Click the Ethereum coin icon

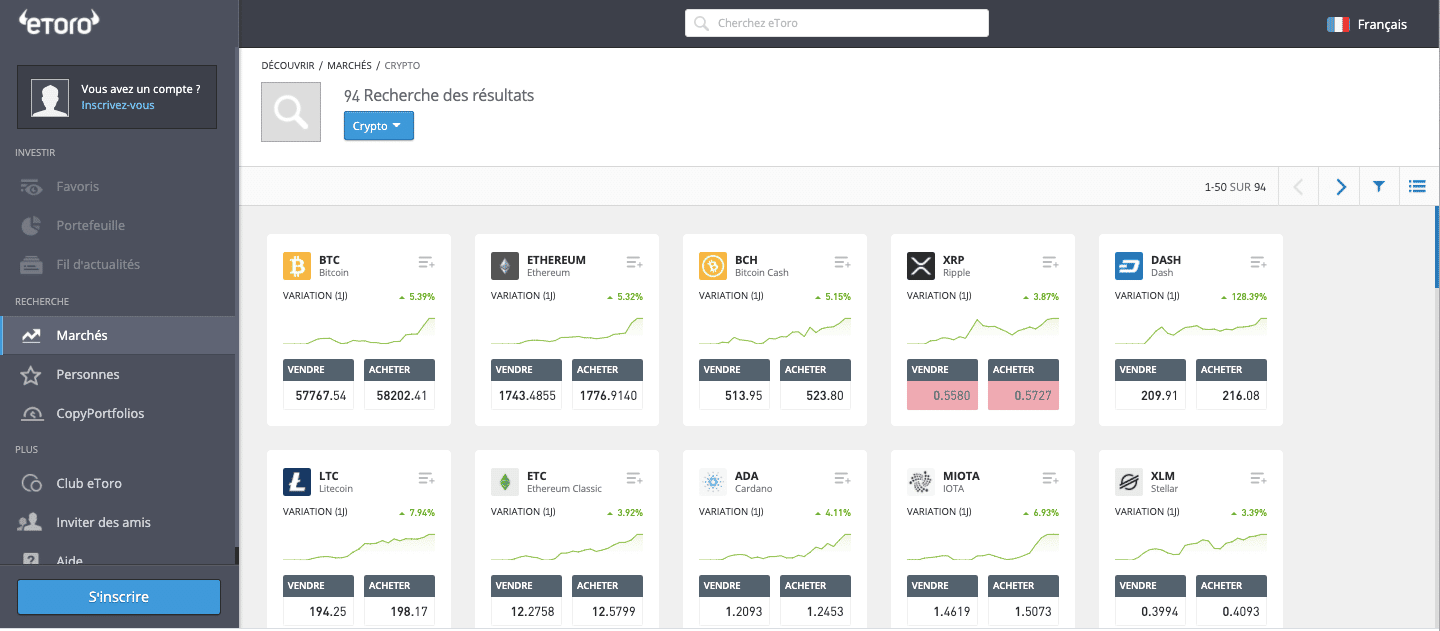click(505, 266)
